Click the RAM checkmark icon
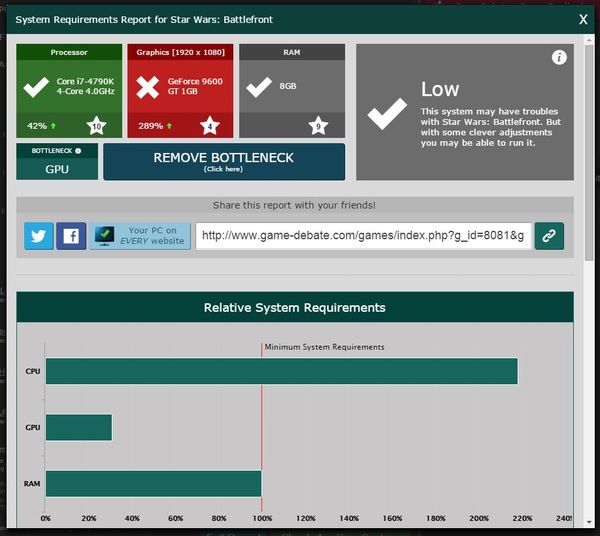The height and width of the screenshot is (536, 600). (259, 87)
